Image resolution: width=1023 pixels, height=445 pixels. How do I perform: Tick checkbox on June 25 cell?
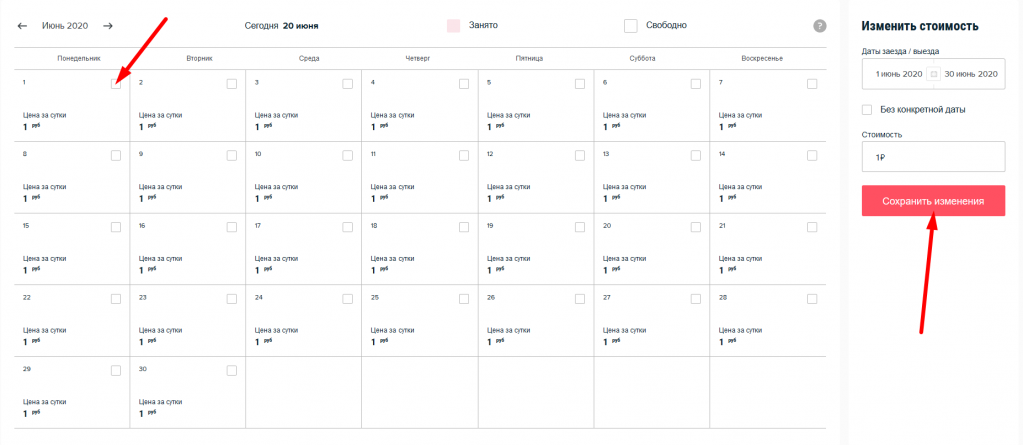click(464, 299)
